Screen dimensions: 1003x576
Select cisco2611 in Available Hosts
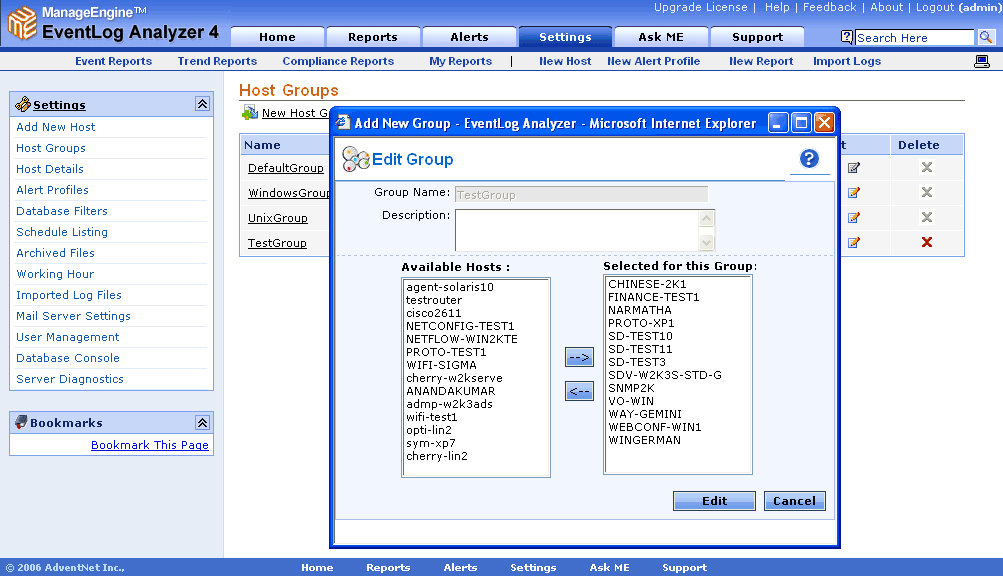click(434, 313)
